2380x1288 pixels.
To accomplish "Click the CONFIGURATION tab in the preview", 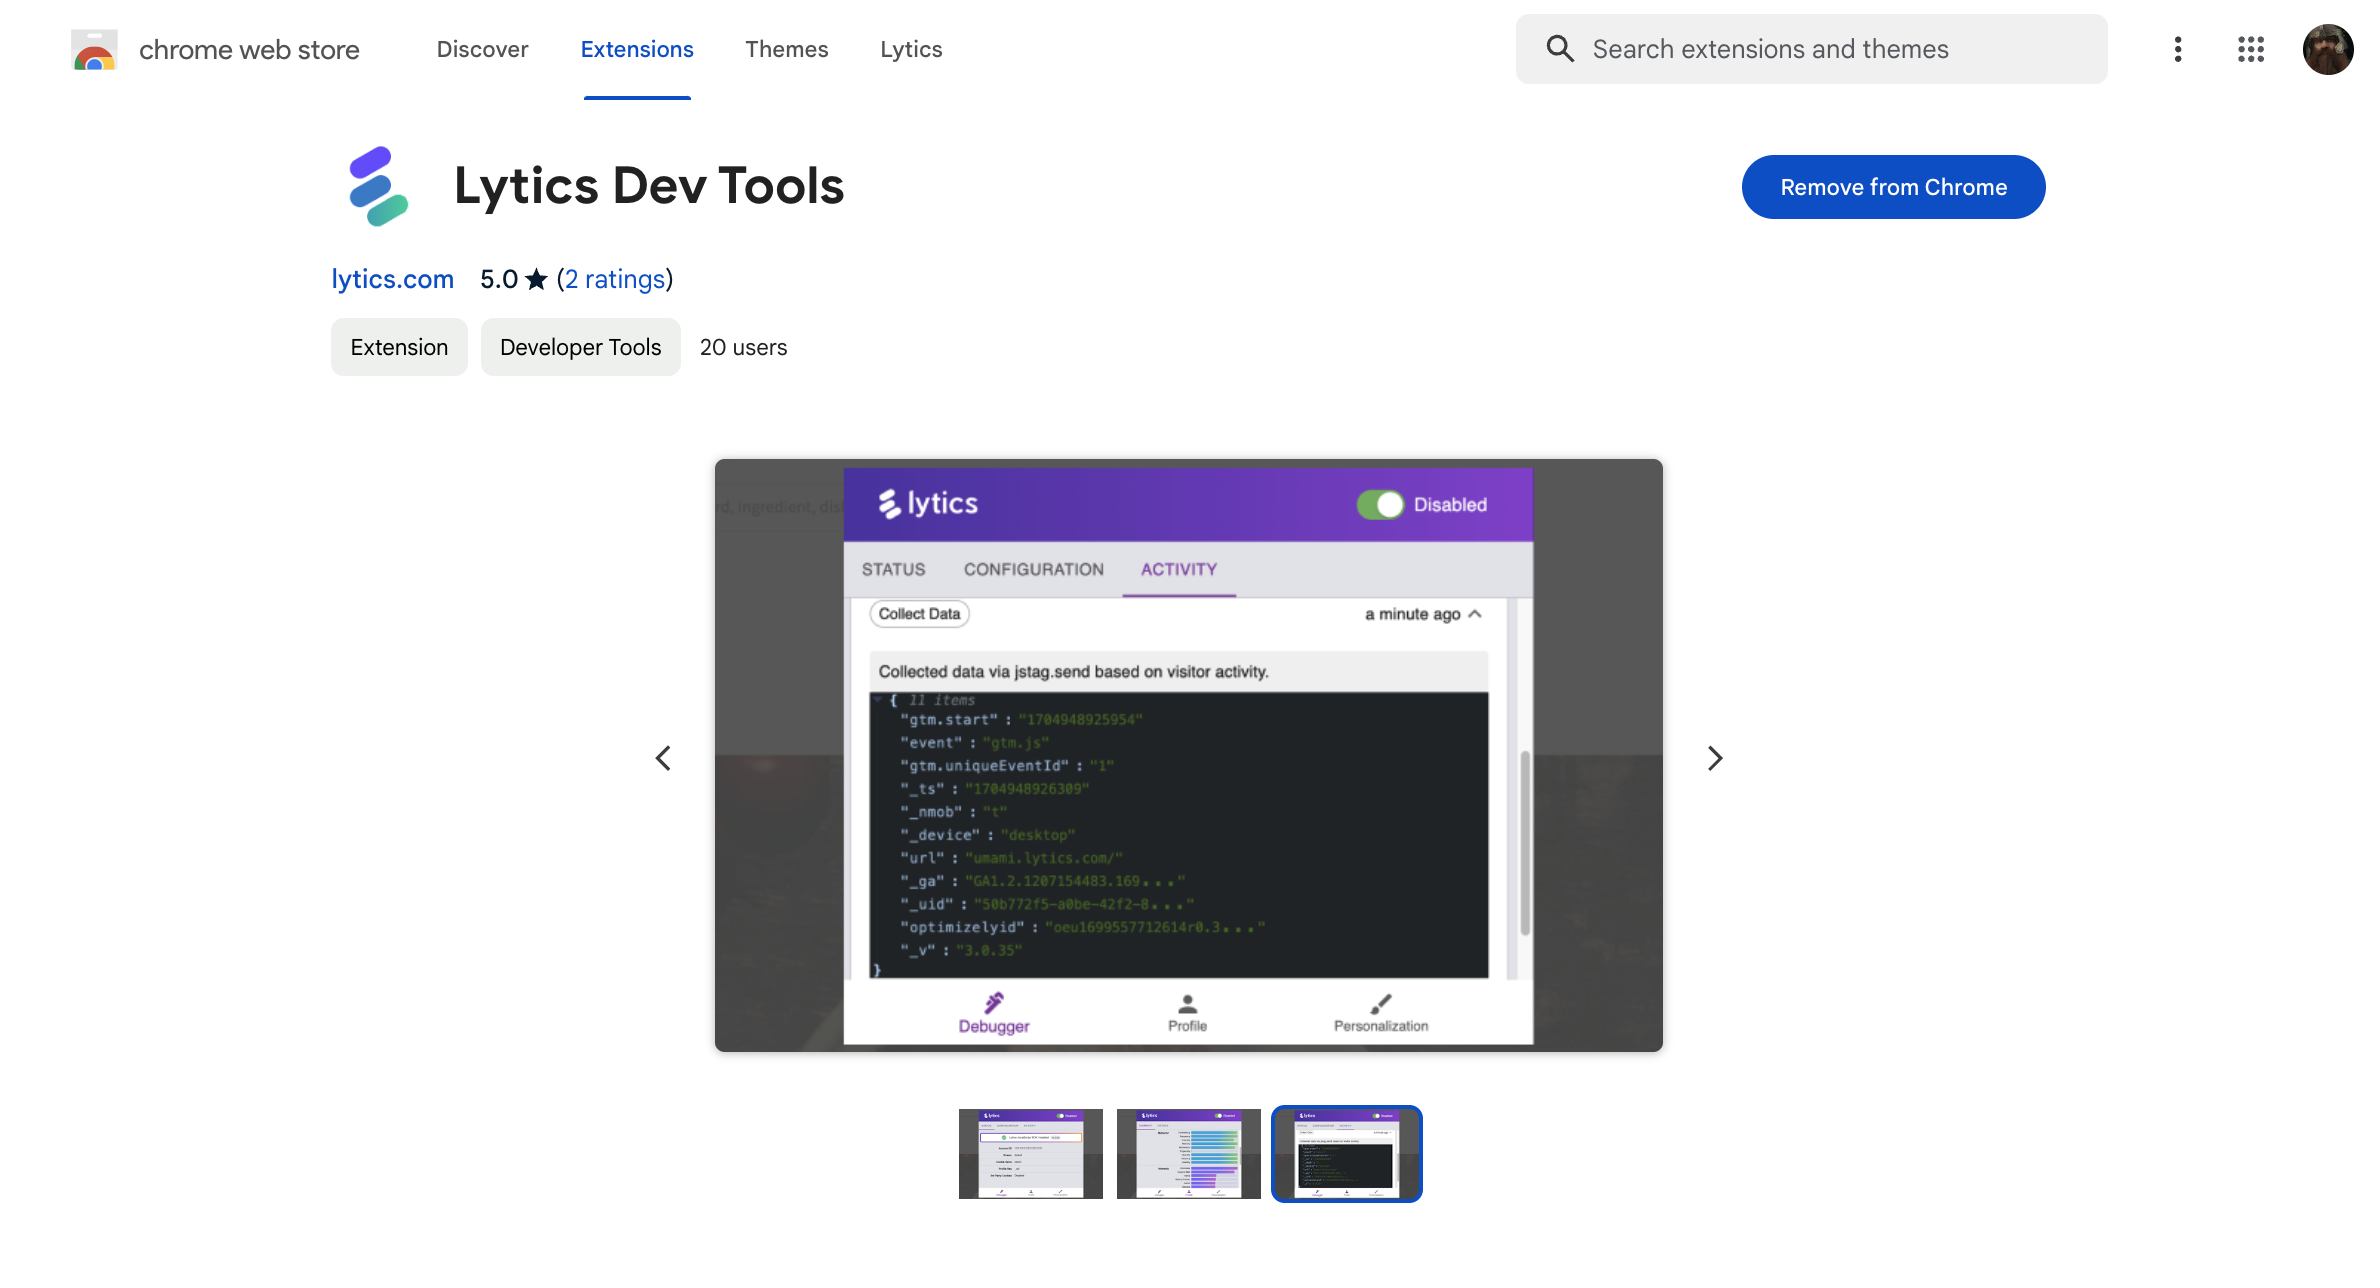I will [x=1034, y=569].
